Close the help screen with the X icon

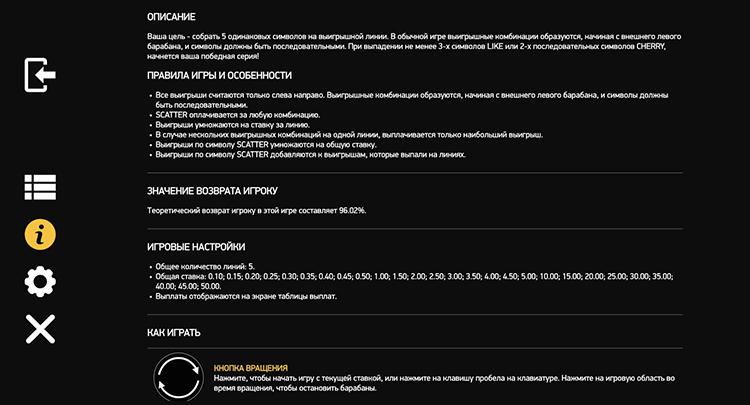[39, 328]
